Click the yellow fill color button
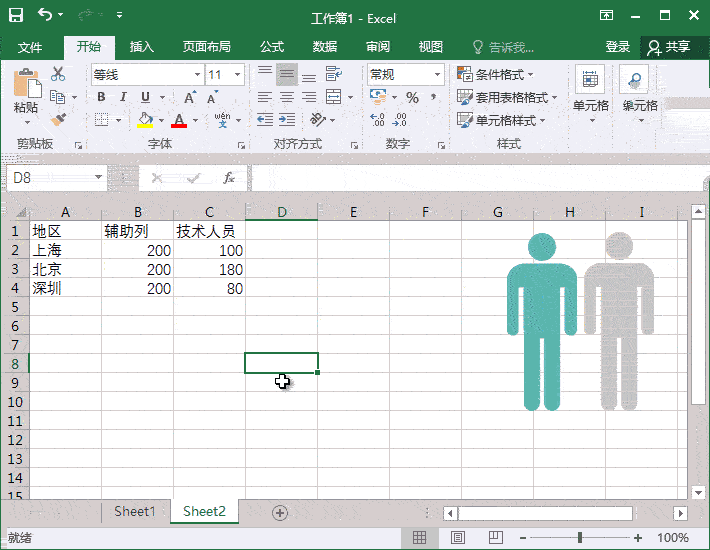Image resolution: width=710 pixels, height=550 pixels. [x=145, y=120]
